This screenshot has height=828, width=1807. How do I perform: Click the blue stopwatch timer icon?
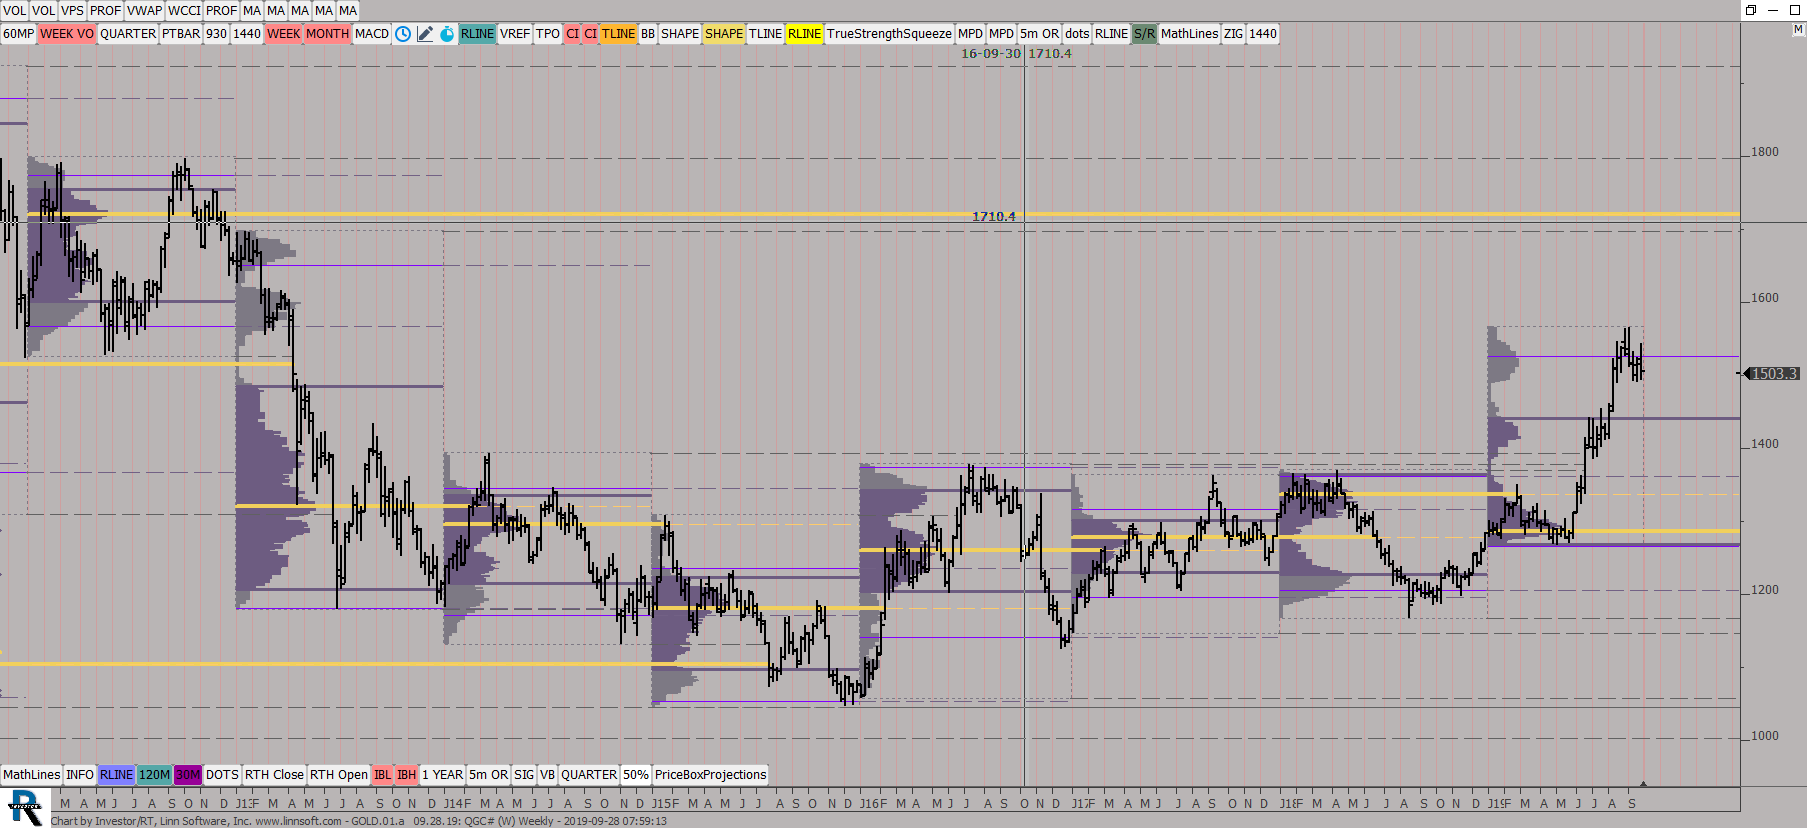(447, 34)
